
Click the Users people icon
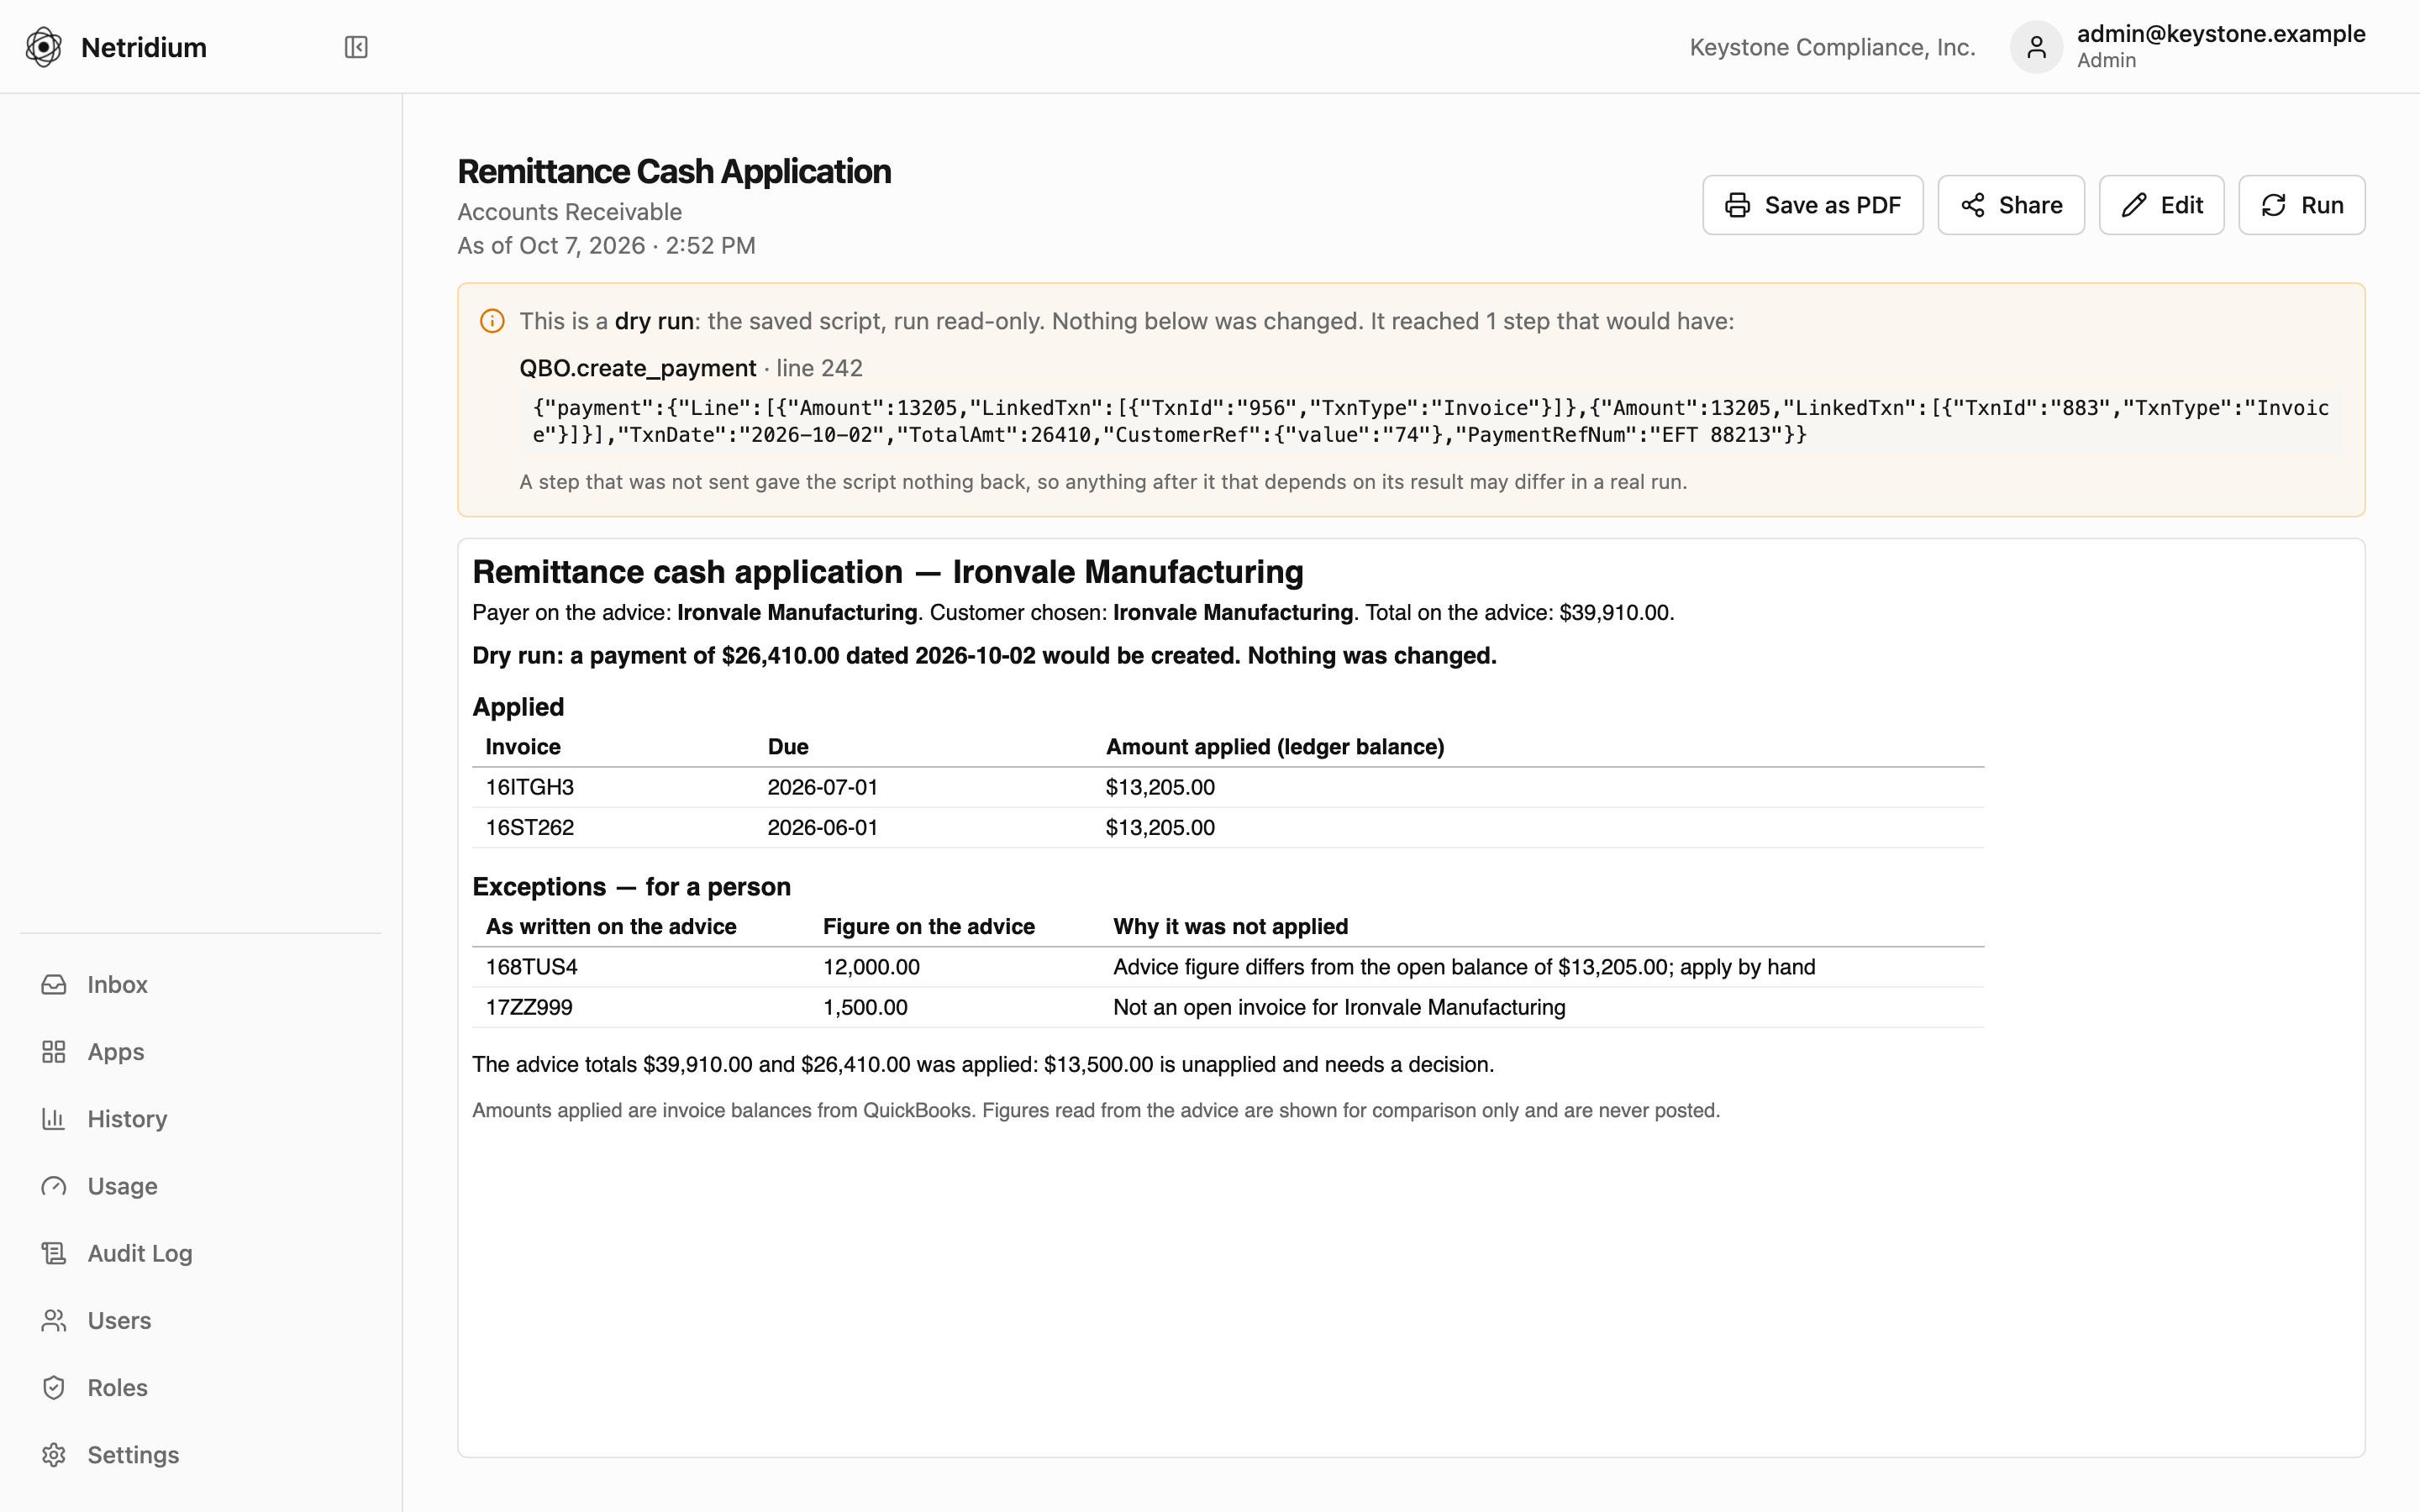54,1321
